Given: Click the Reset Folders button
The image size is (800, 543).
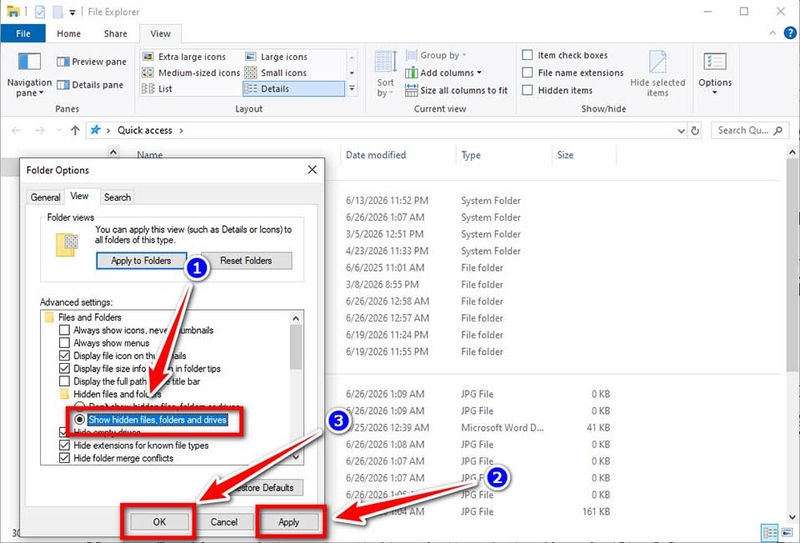Looking at the screenshot, I should 246,261.
